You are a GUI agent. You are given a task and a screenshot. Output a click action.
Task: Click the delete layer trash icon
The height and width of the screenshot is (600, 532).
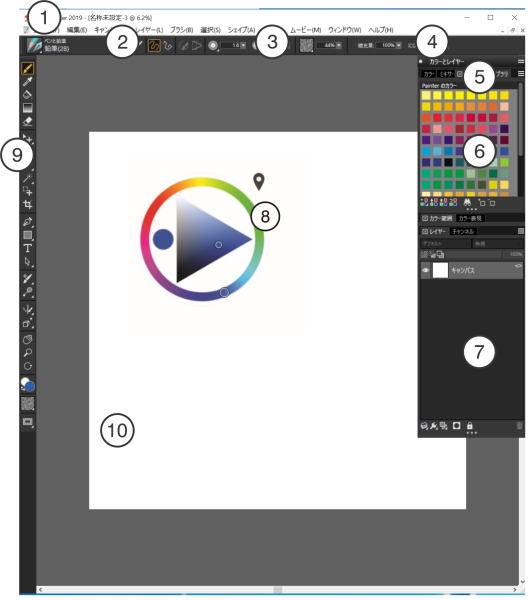tap(519, 426)
